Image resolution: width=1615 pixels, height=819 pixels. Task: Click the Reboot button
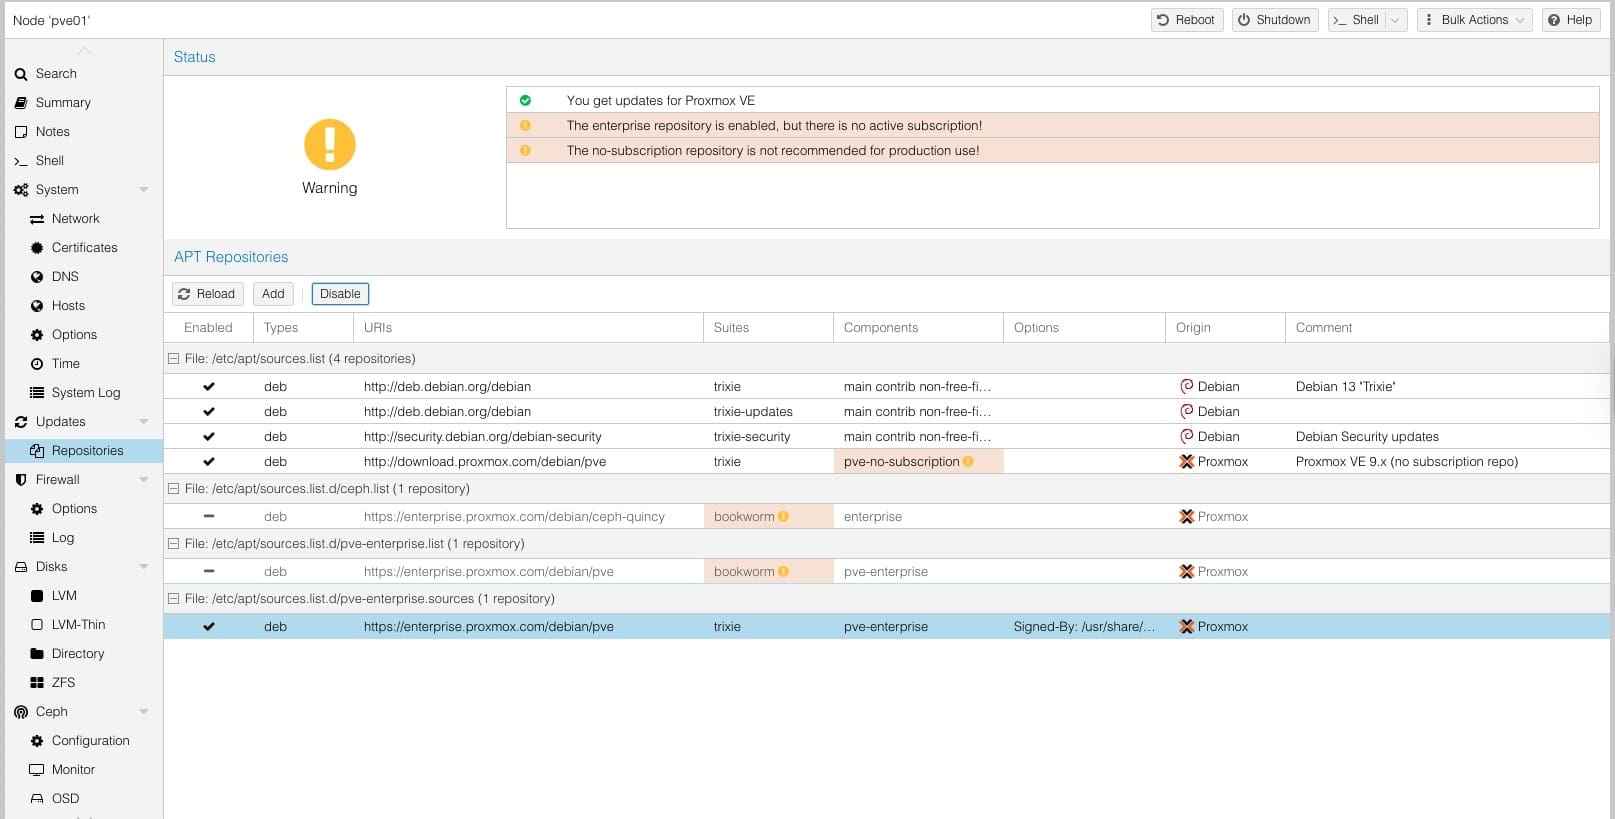coord(1186,20)
